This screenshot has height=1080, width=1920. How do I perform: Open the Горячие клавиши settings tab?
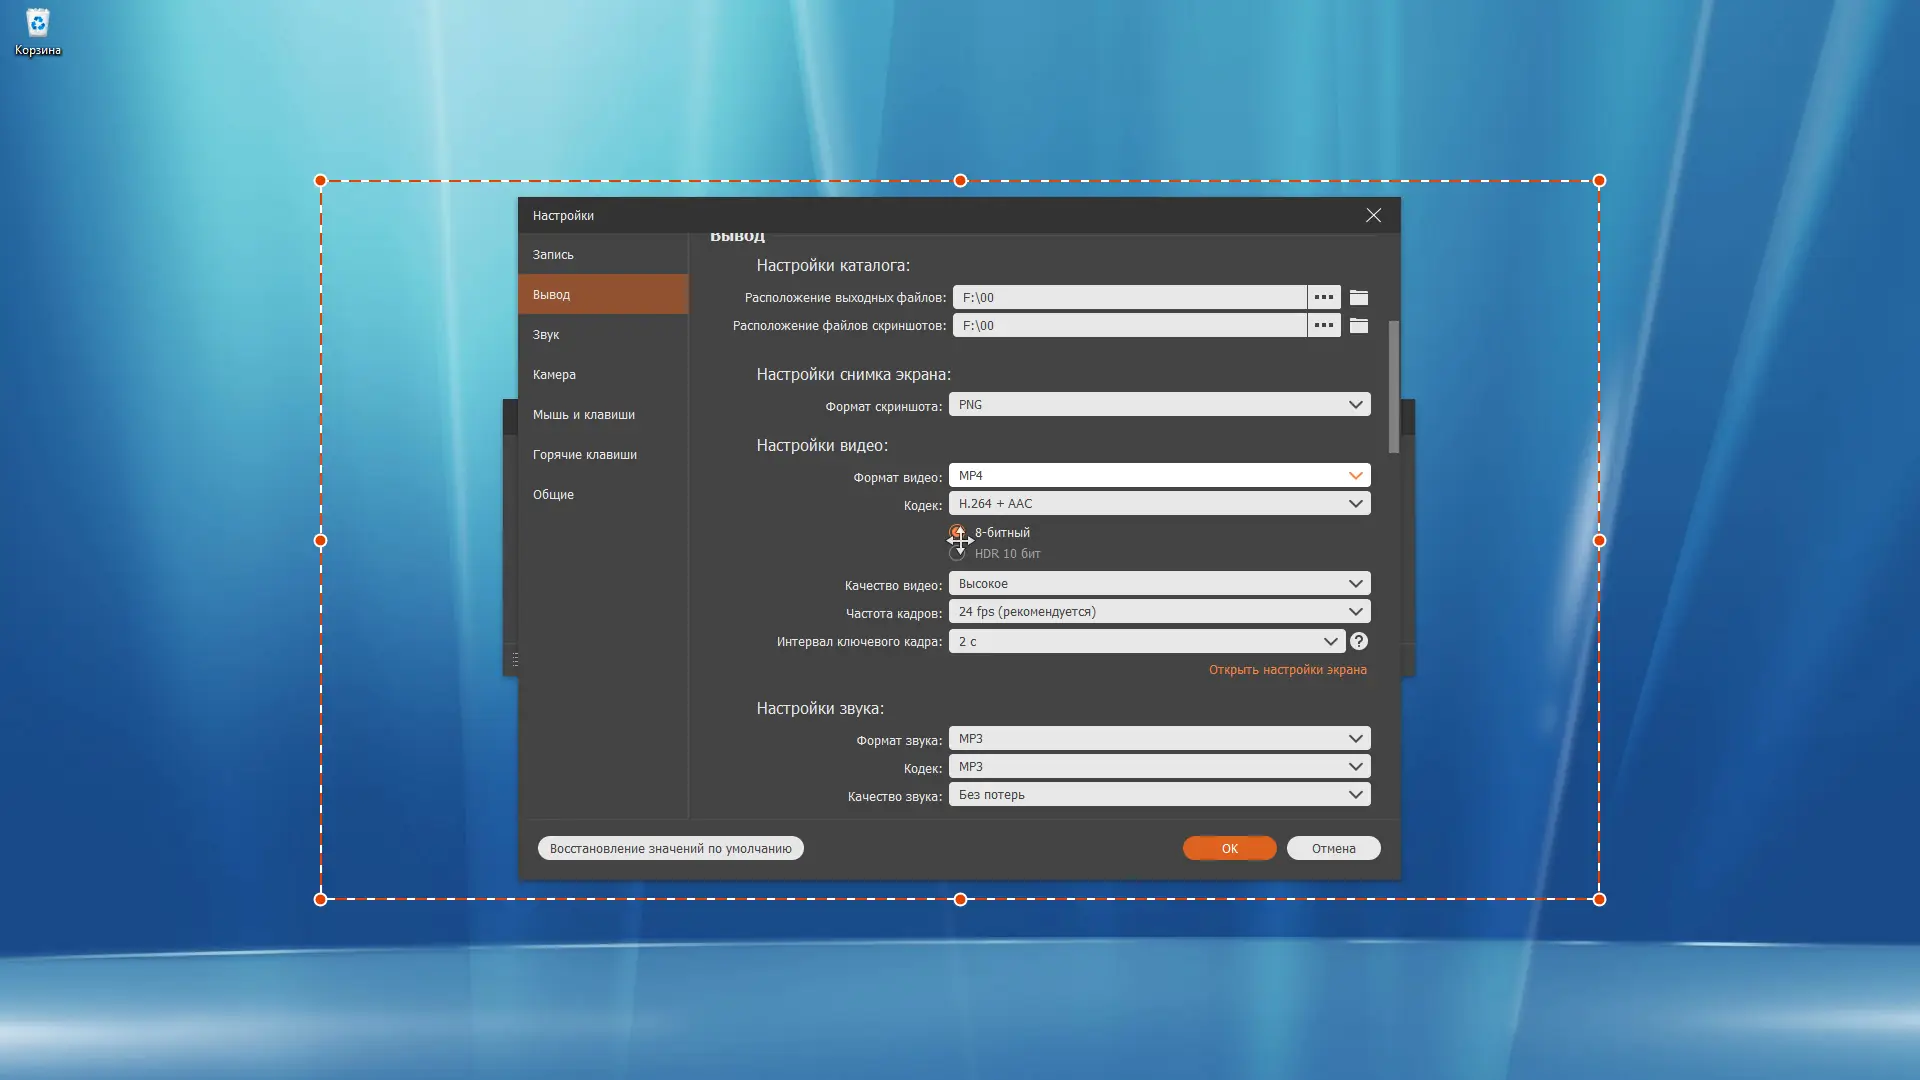584,454
